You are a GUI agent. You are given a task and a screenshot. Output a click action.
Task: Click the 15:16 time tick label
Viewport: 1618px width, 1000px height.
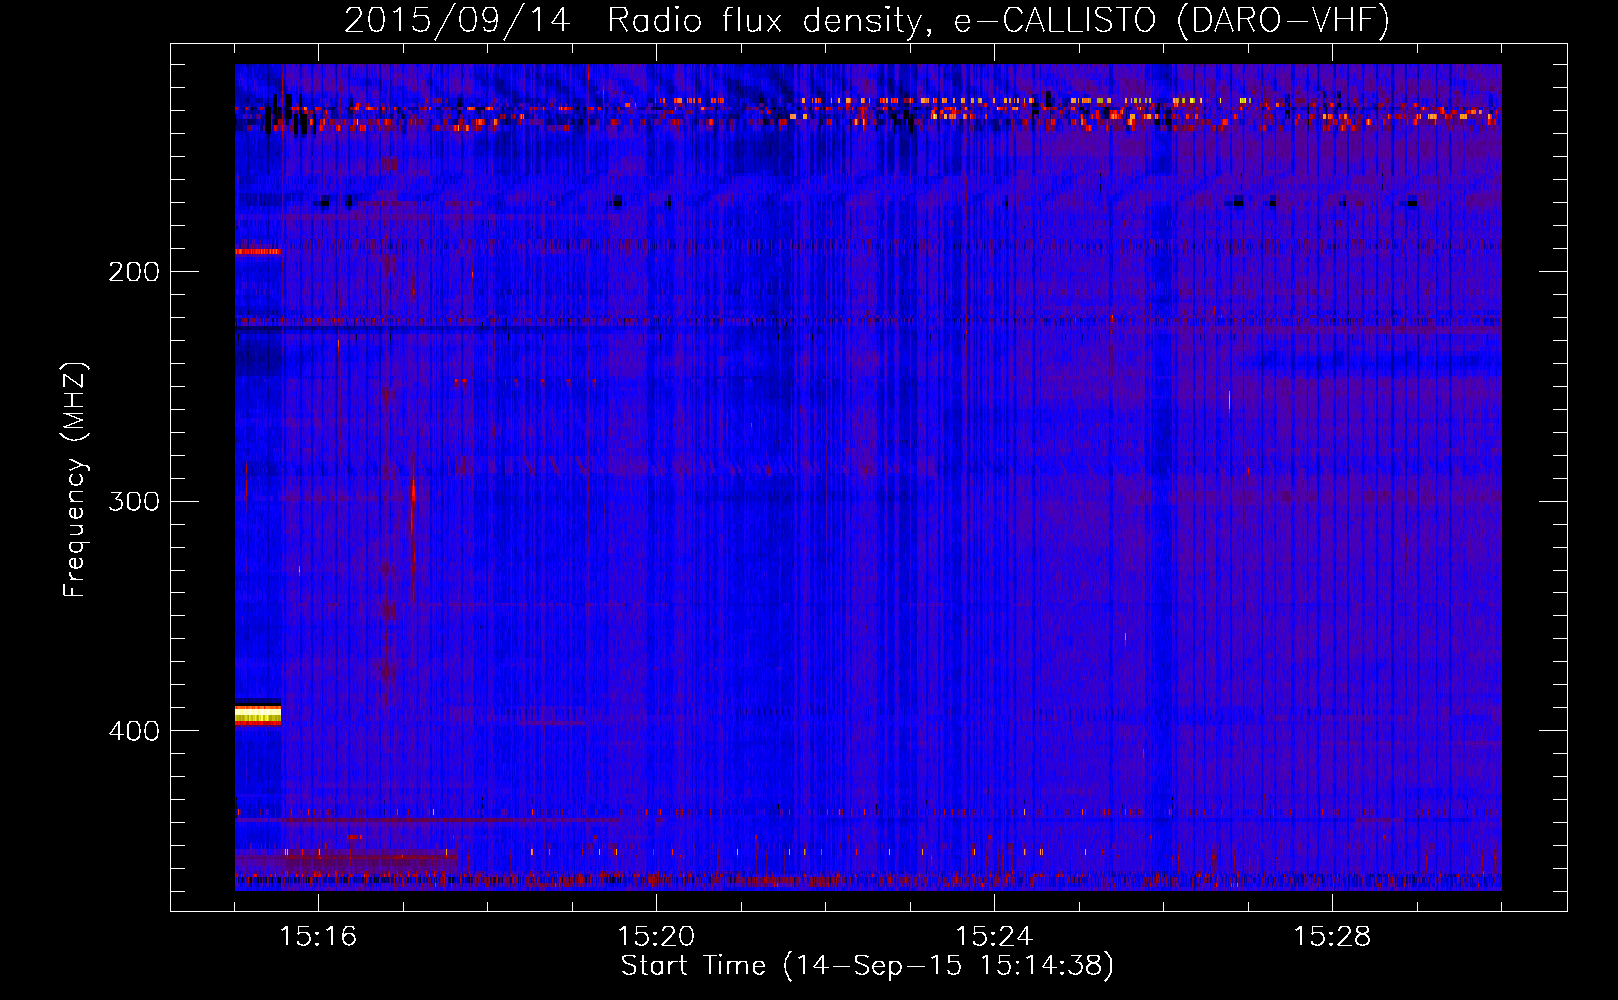coord(318,936)
